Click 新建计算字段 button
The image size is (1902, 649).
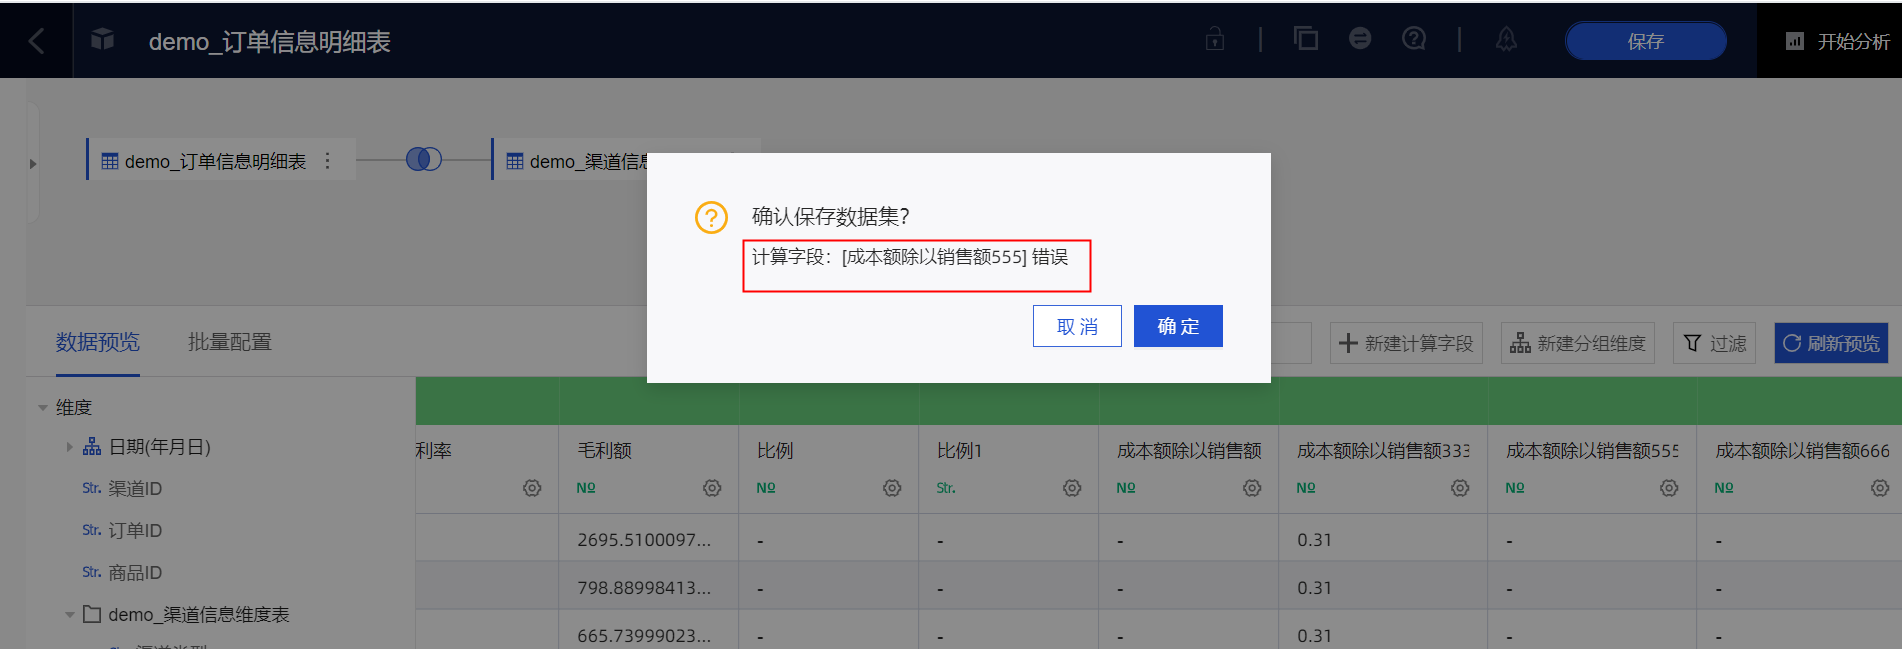(1406, 343)
